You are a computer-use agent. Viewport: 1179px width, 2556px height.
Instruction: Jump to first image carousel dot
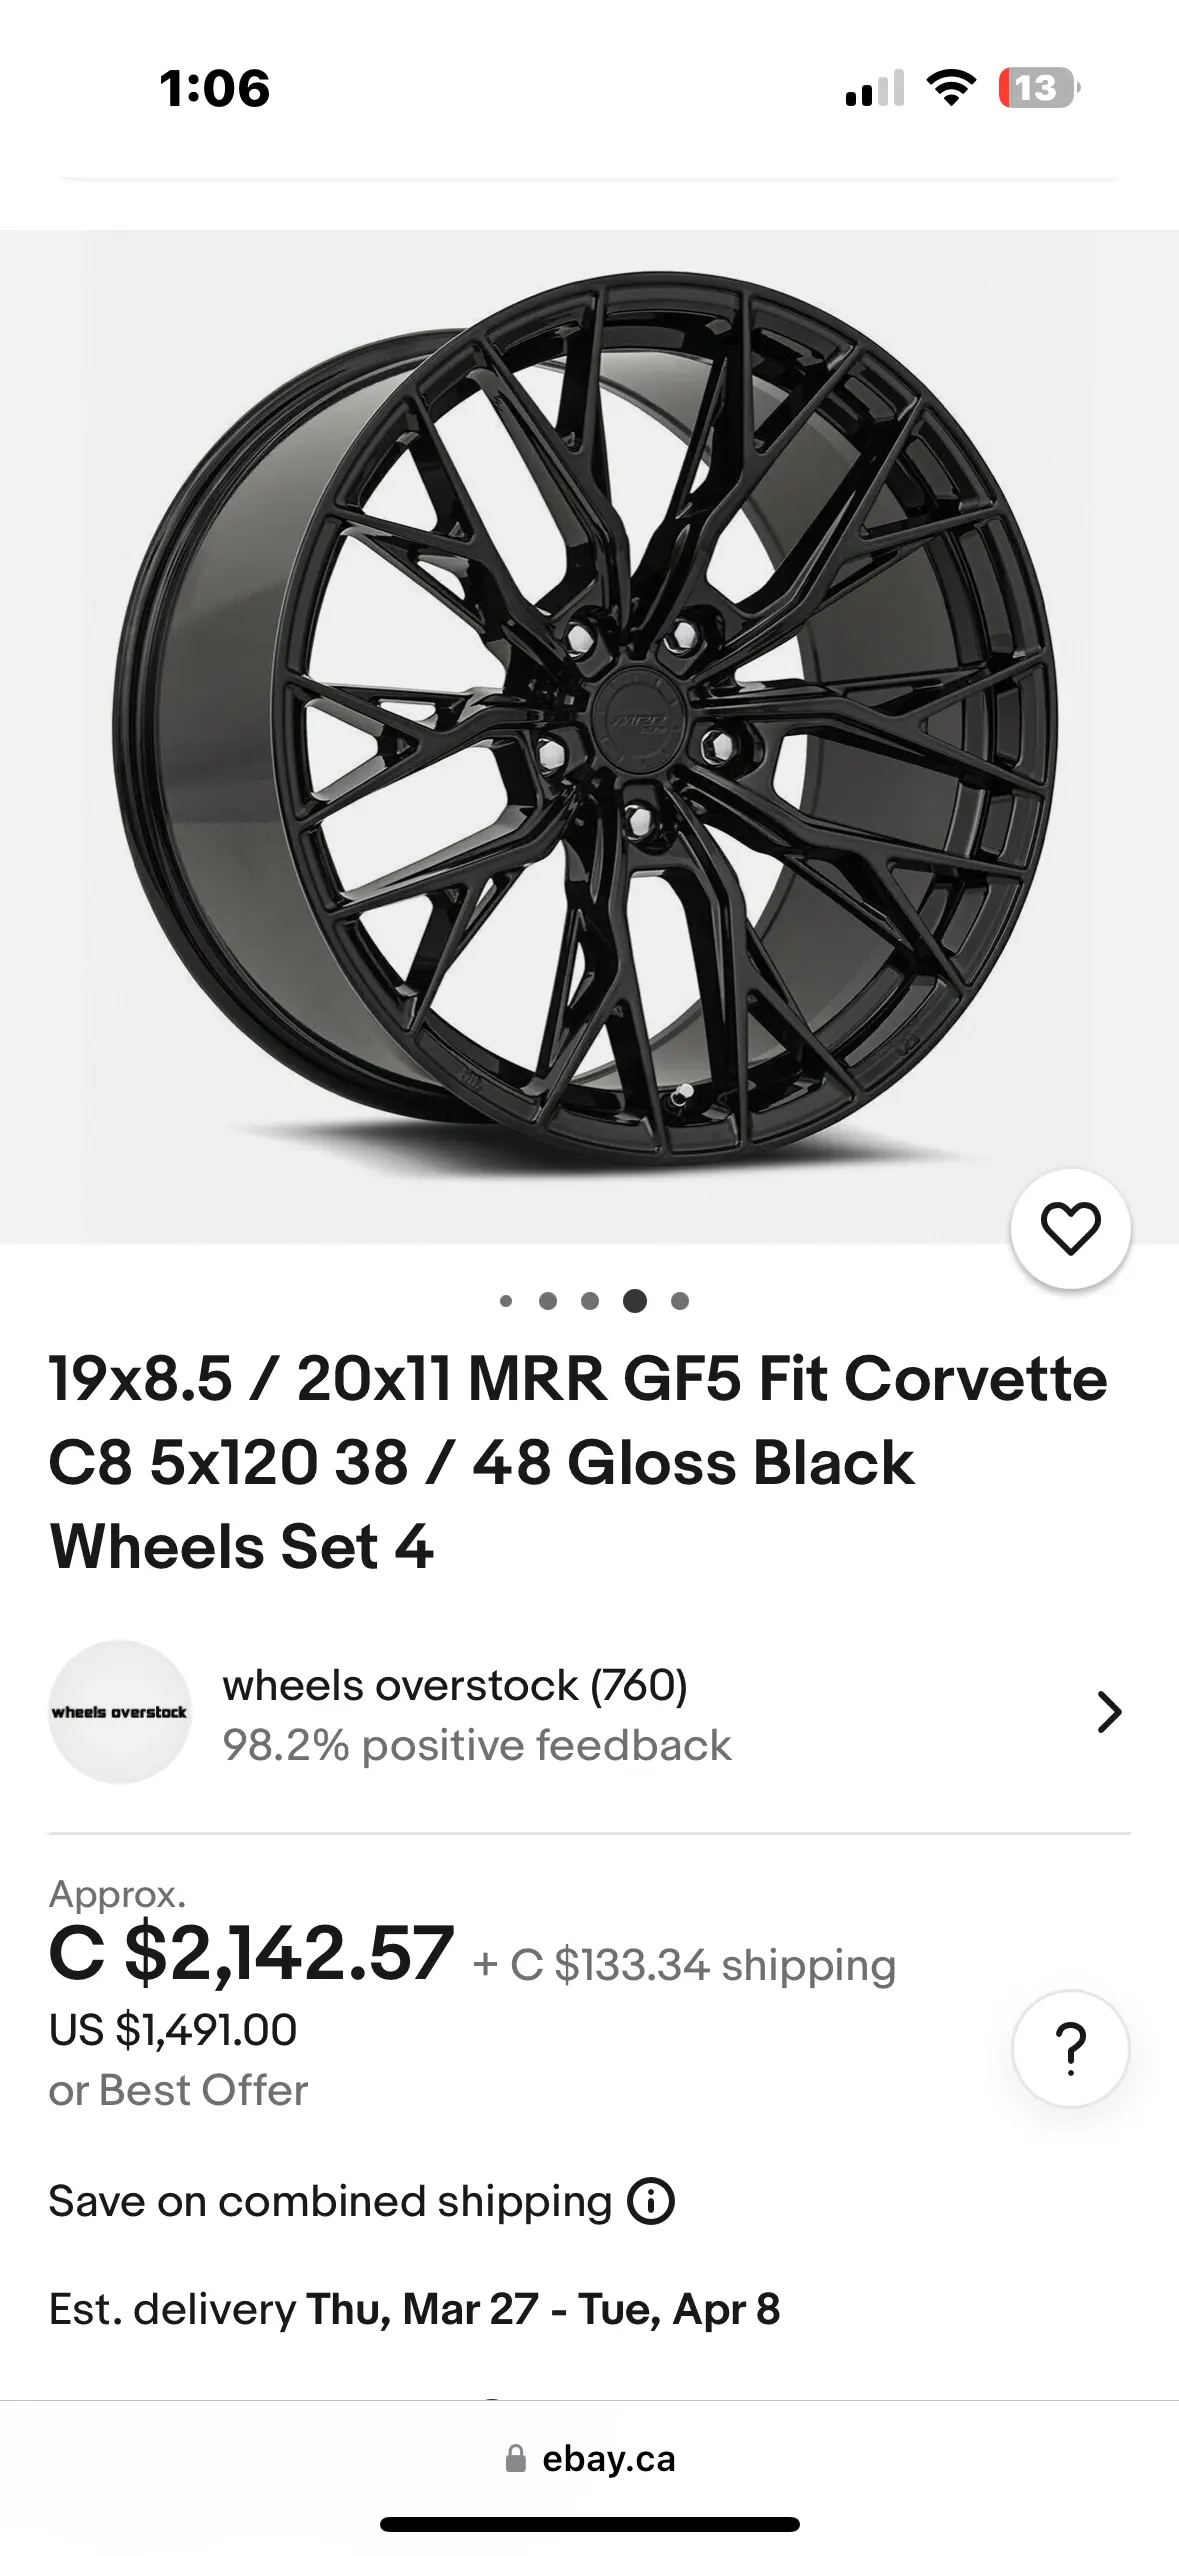(506, 1301)
